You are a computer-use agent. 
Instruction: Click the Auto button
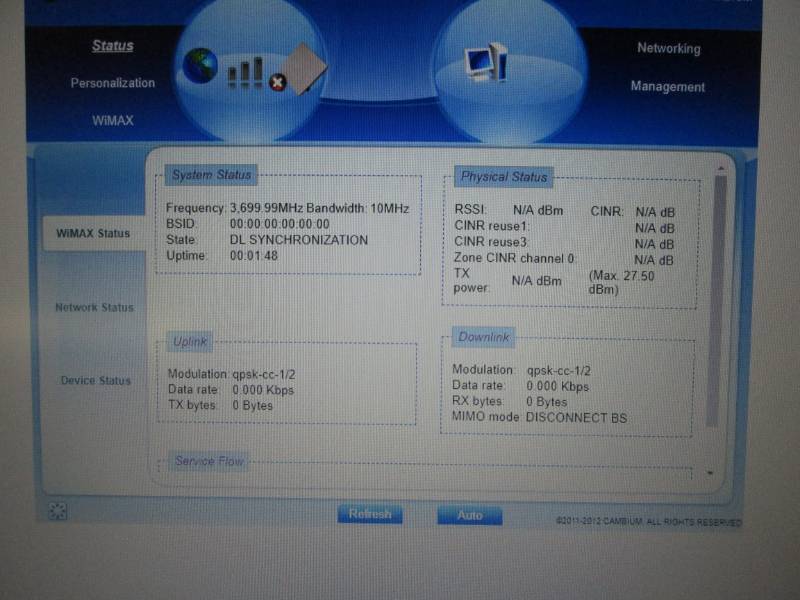(x=470, y=515)
